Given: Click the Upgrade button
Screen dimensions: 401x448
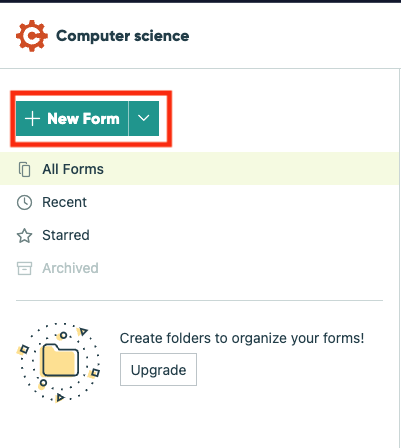Looking at the screenshot, I should tap(158, 370).
